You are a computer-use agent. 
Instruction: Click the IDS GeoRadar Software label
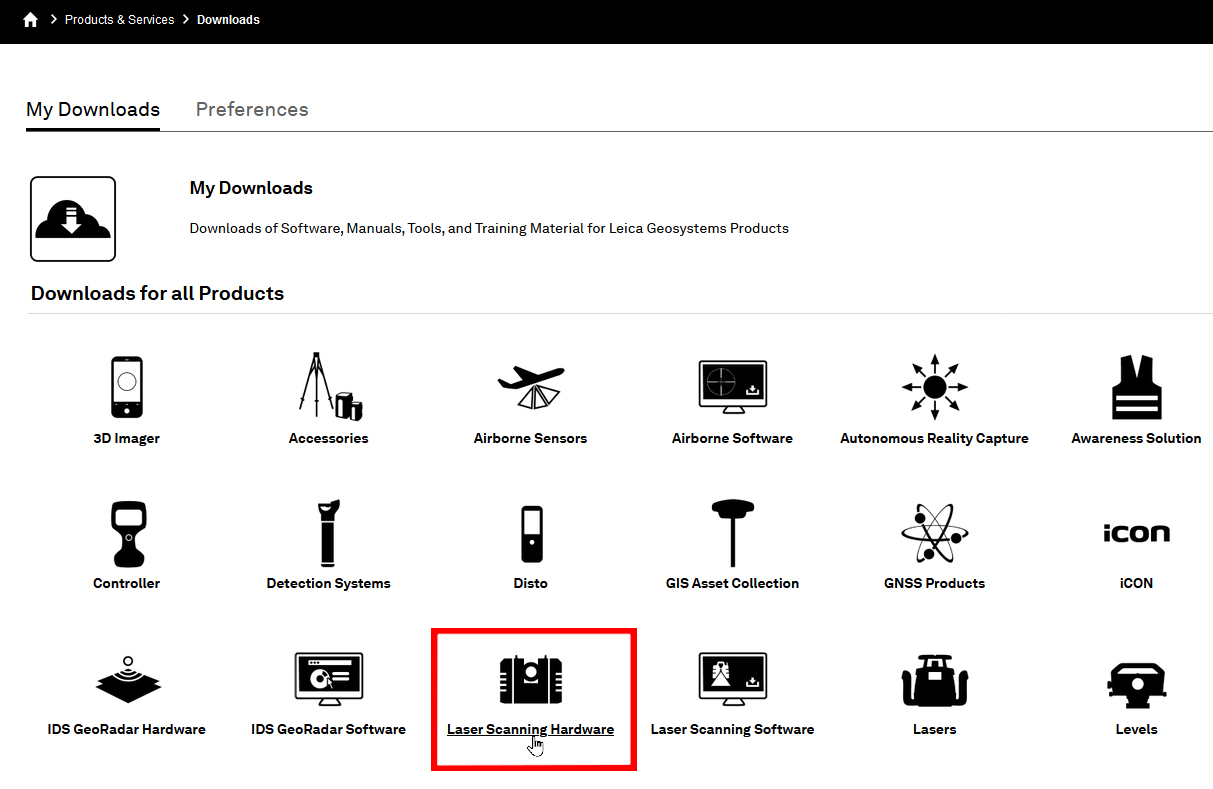coord(329,729)
